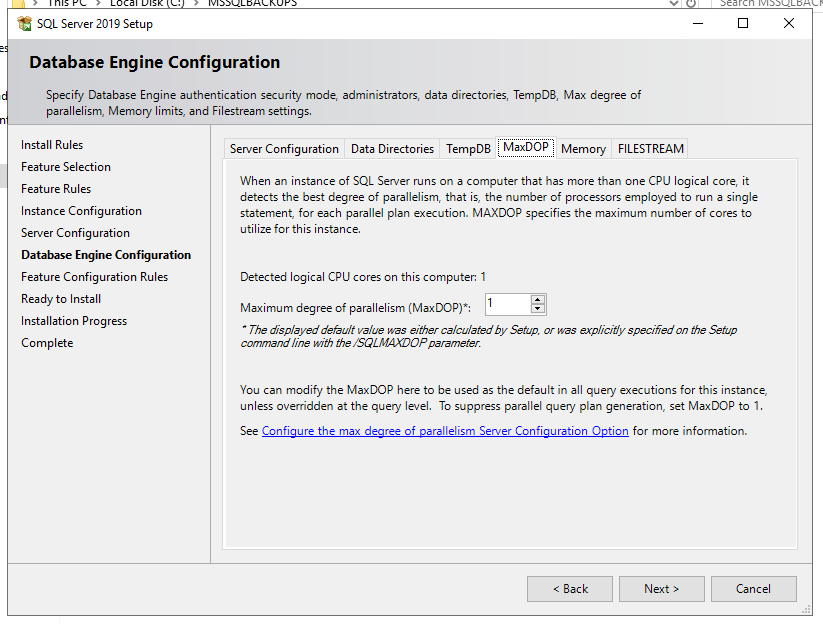This screenshot has width=823, height=624.
Task: Click into the MaxDOP value field
Action: point(508,304)
